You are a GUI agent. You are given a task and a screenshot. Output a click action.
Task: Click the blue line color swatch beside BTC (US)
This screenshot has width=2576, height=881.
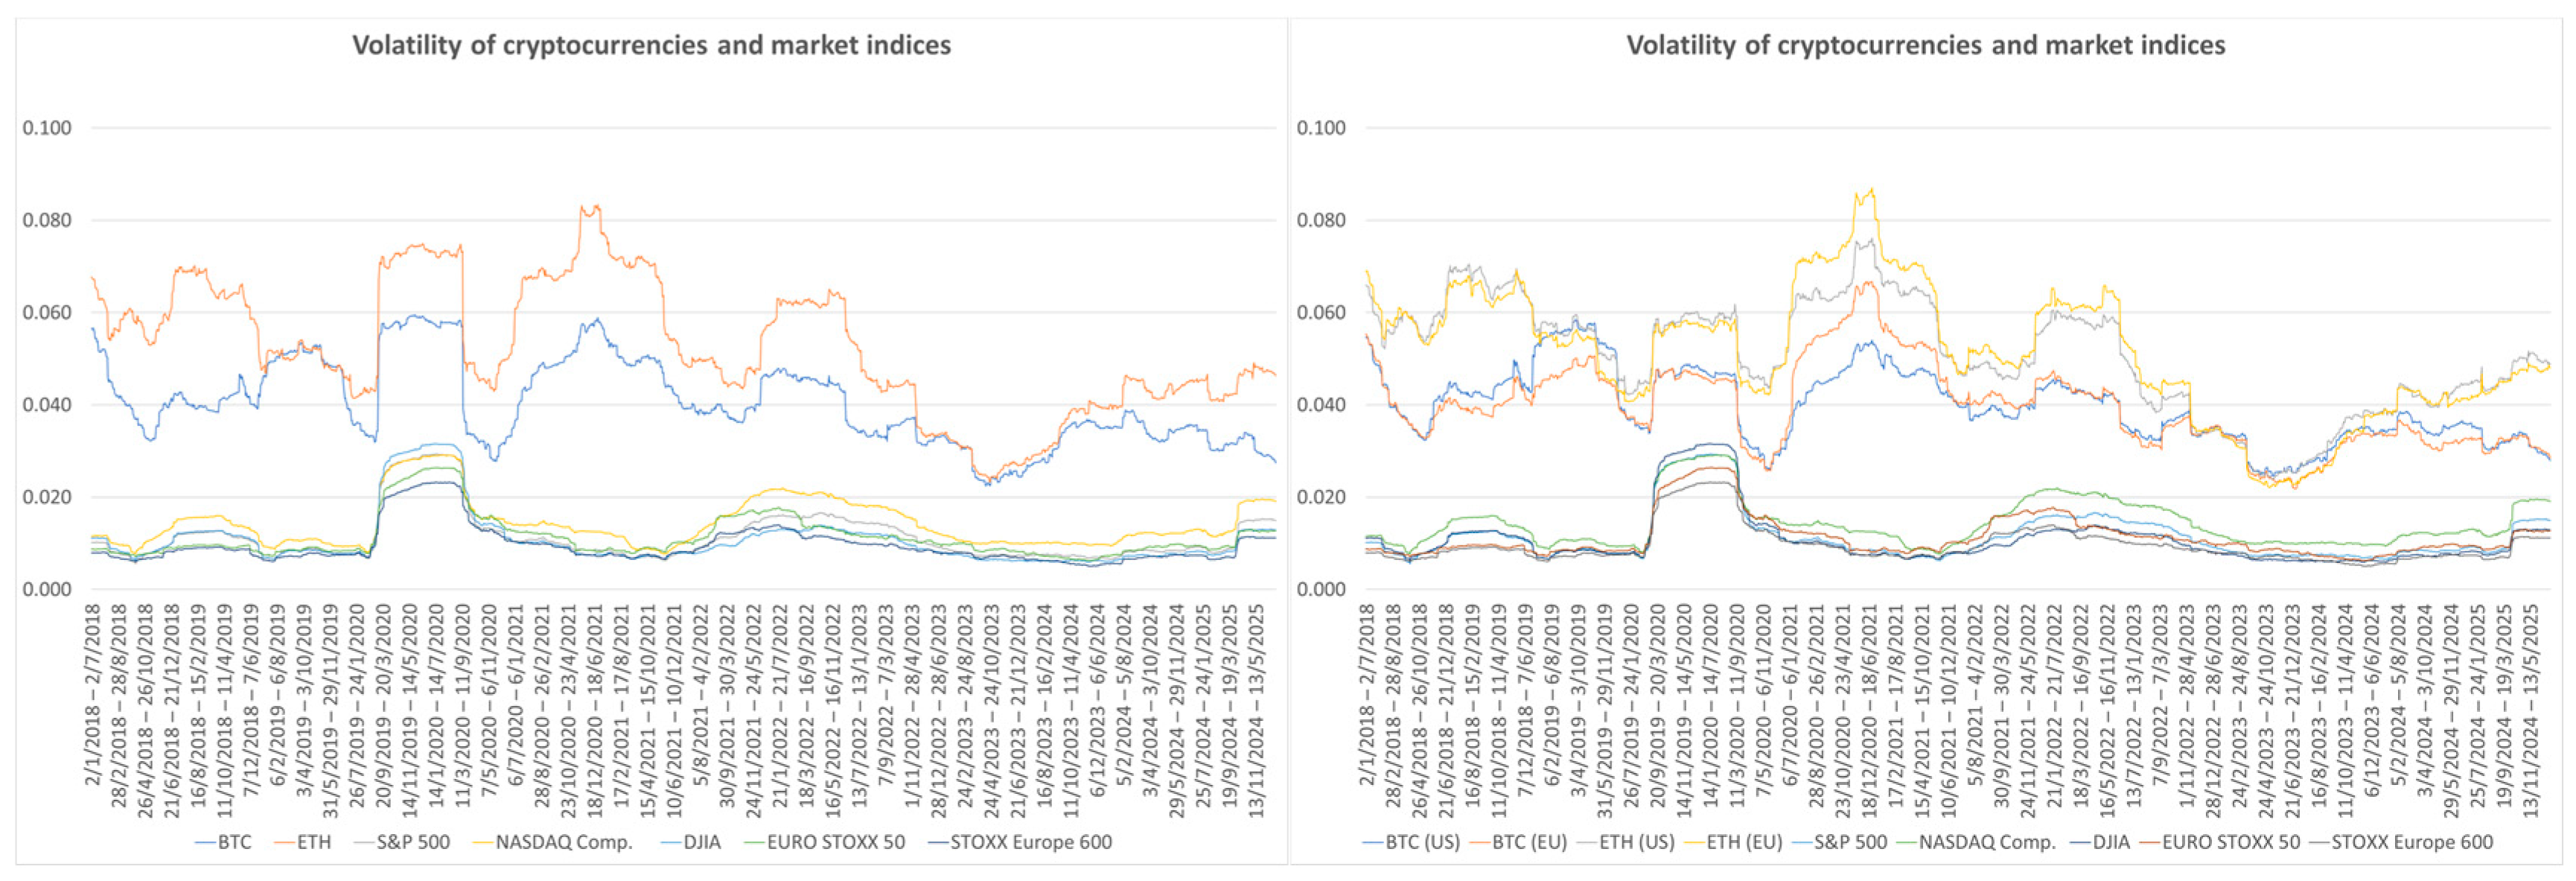[x=1373, y=843]
